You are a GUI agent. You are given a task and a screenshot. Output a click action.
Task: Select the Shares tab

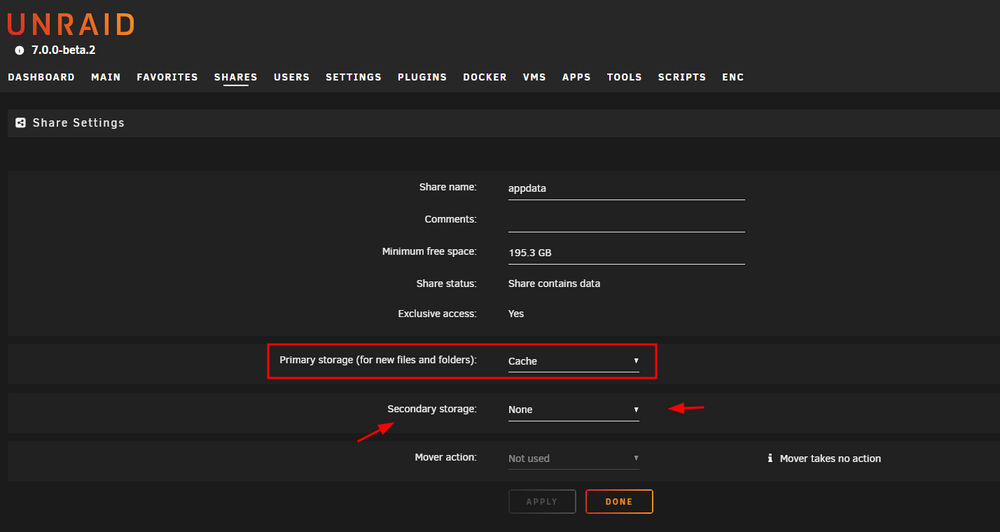click(236, 77)
